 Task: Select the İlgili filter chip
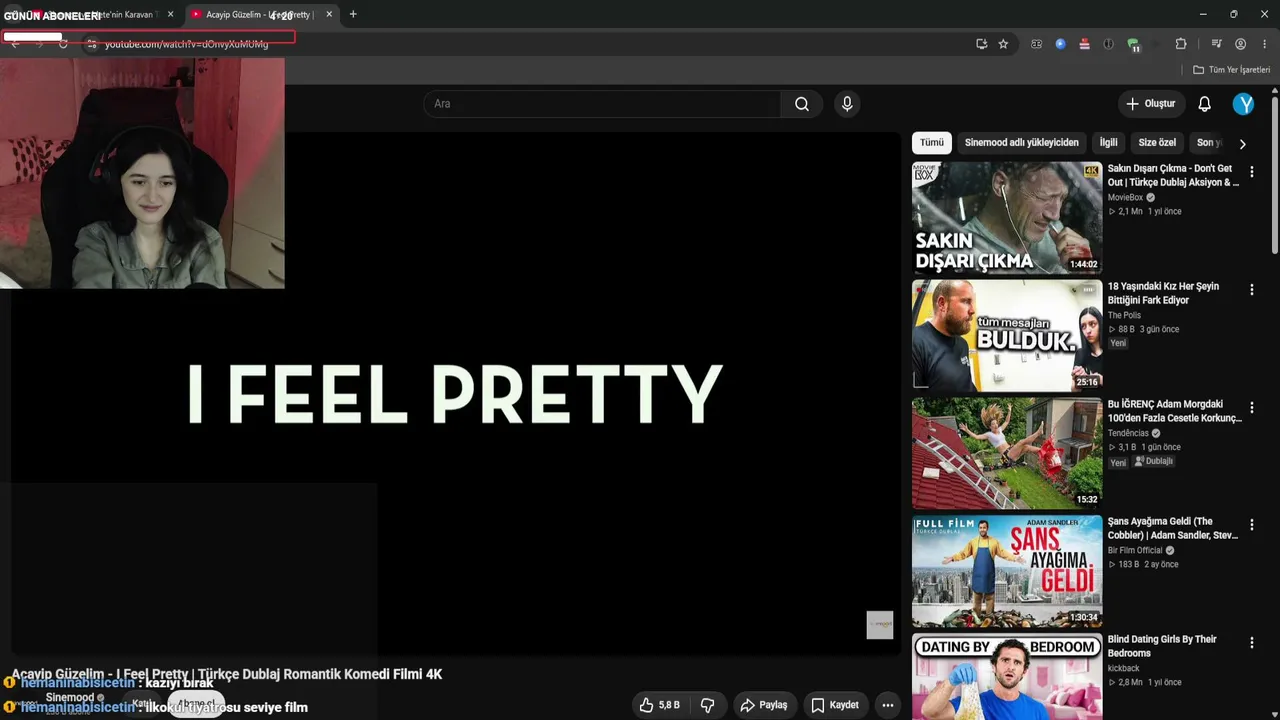1109,143
